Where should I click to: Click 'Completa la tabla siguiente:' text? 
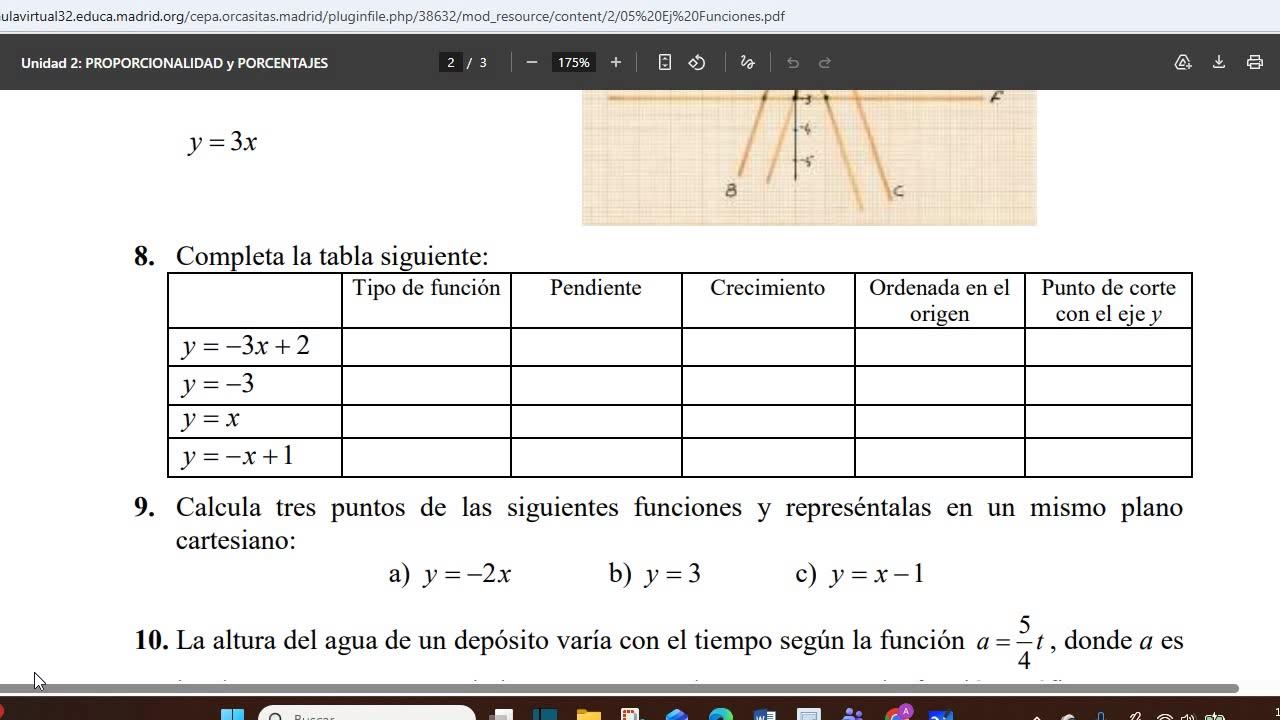pos(332,256)
